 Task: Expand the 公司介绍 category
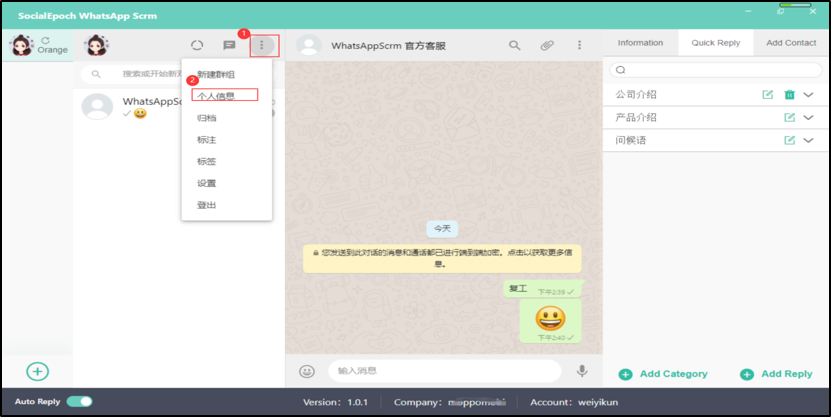coord(808,95)
